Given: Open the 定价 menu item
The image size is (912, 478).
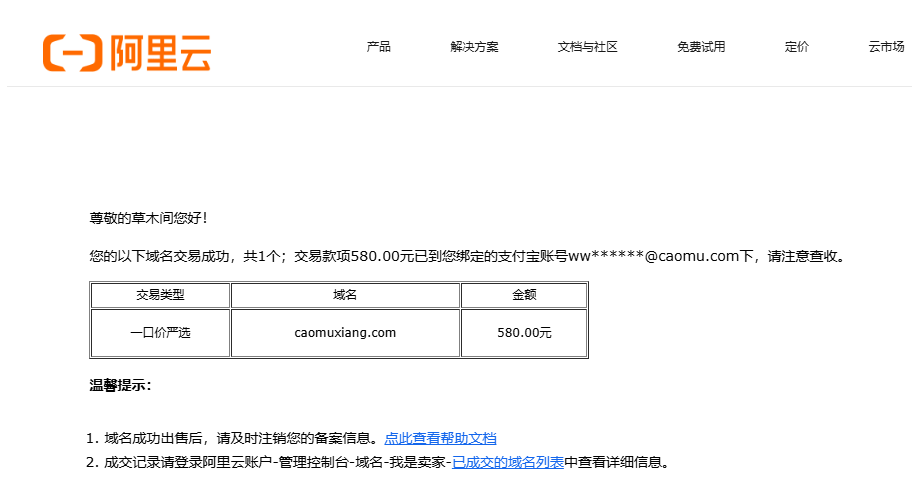Looking at the screenshot, I should (796, 47).
